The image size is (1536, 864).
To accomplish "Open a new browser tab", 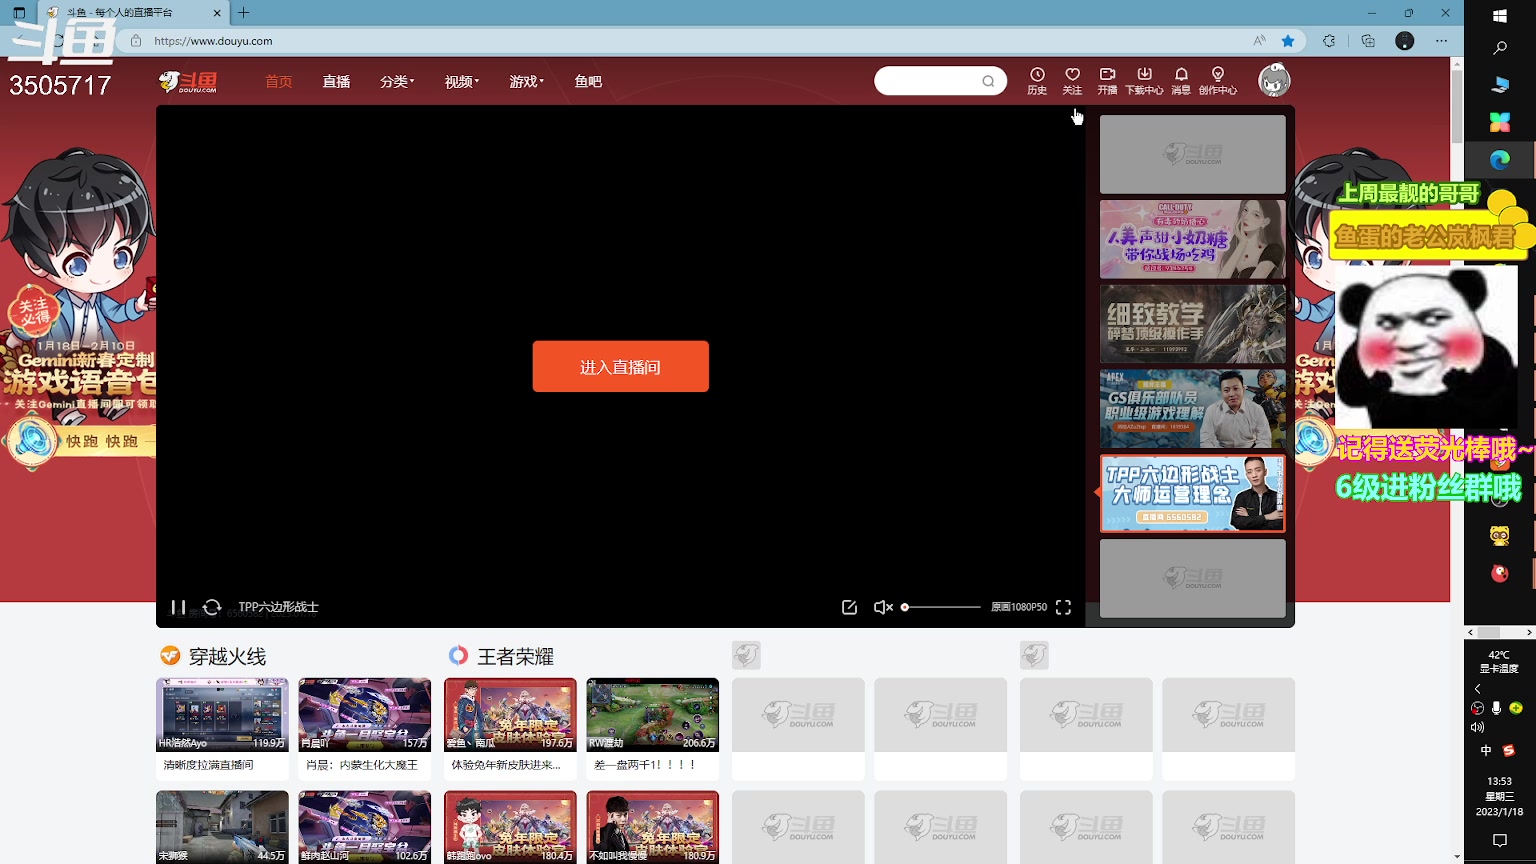I will pos(243,13).
